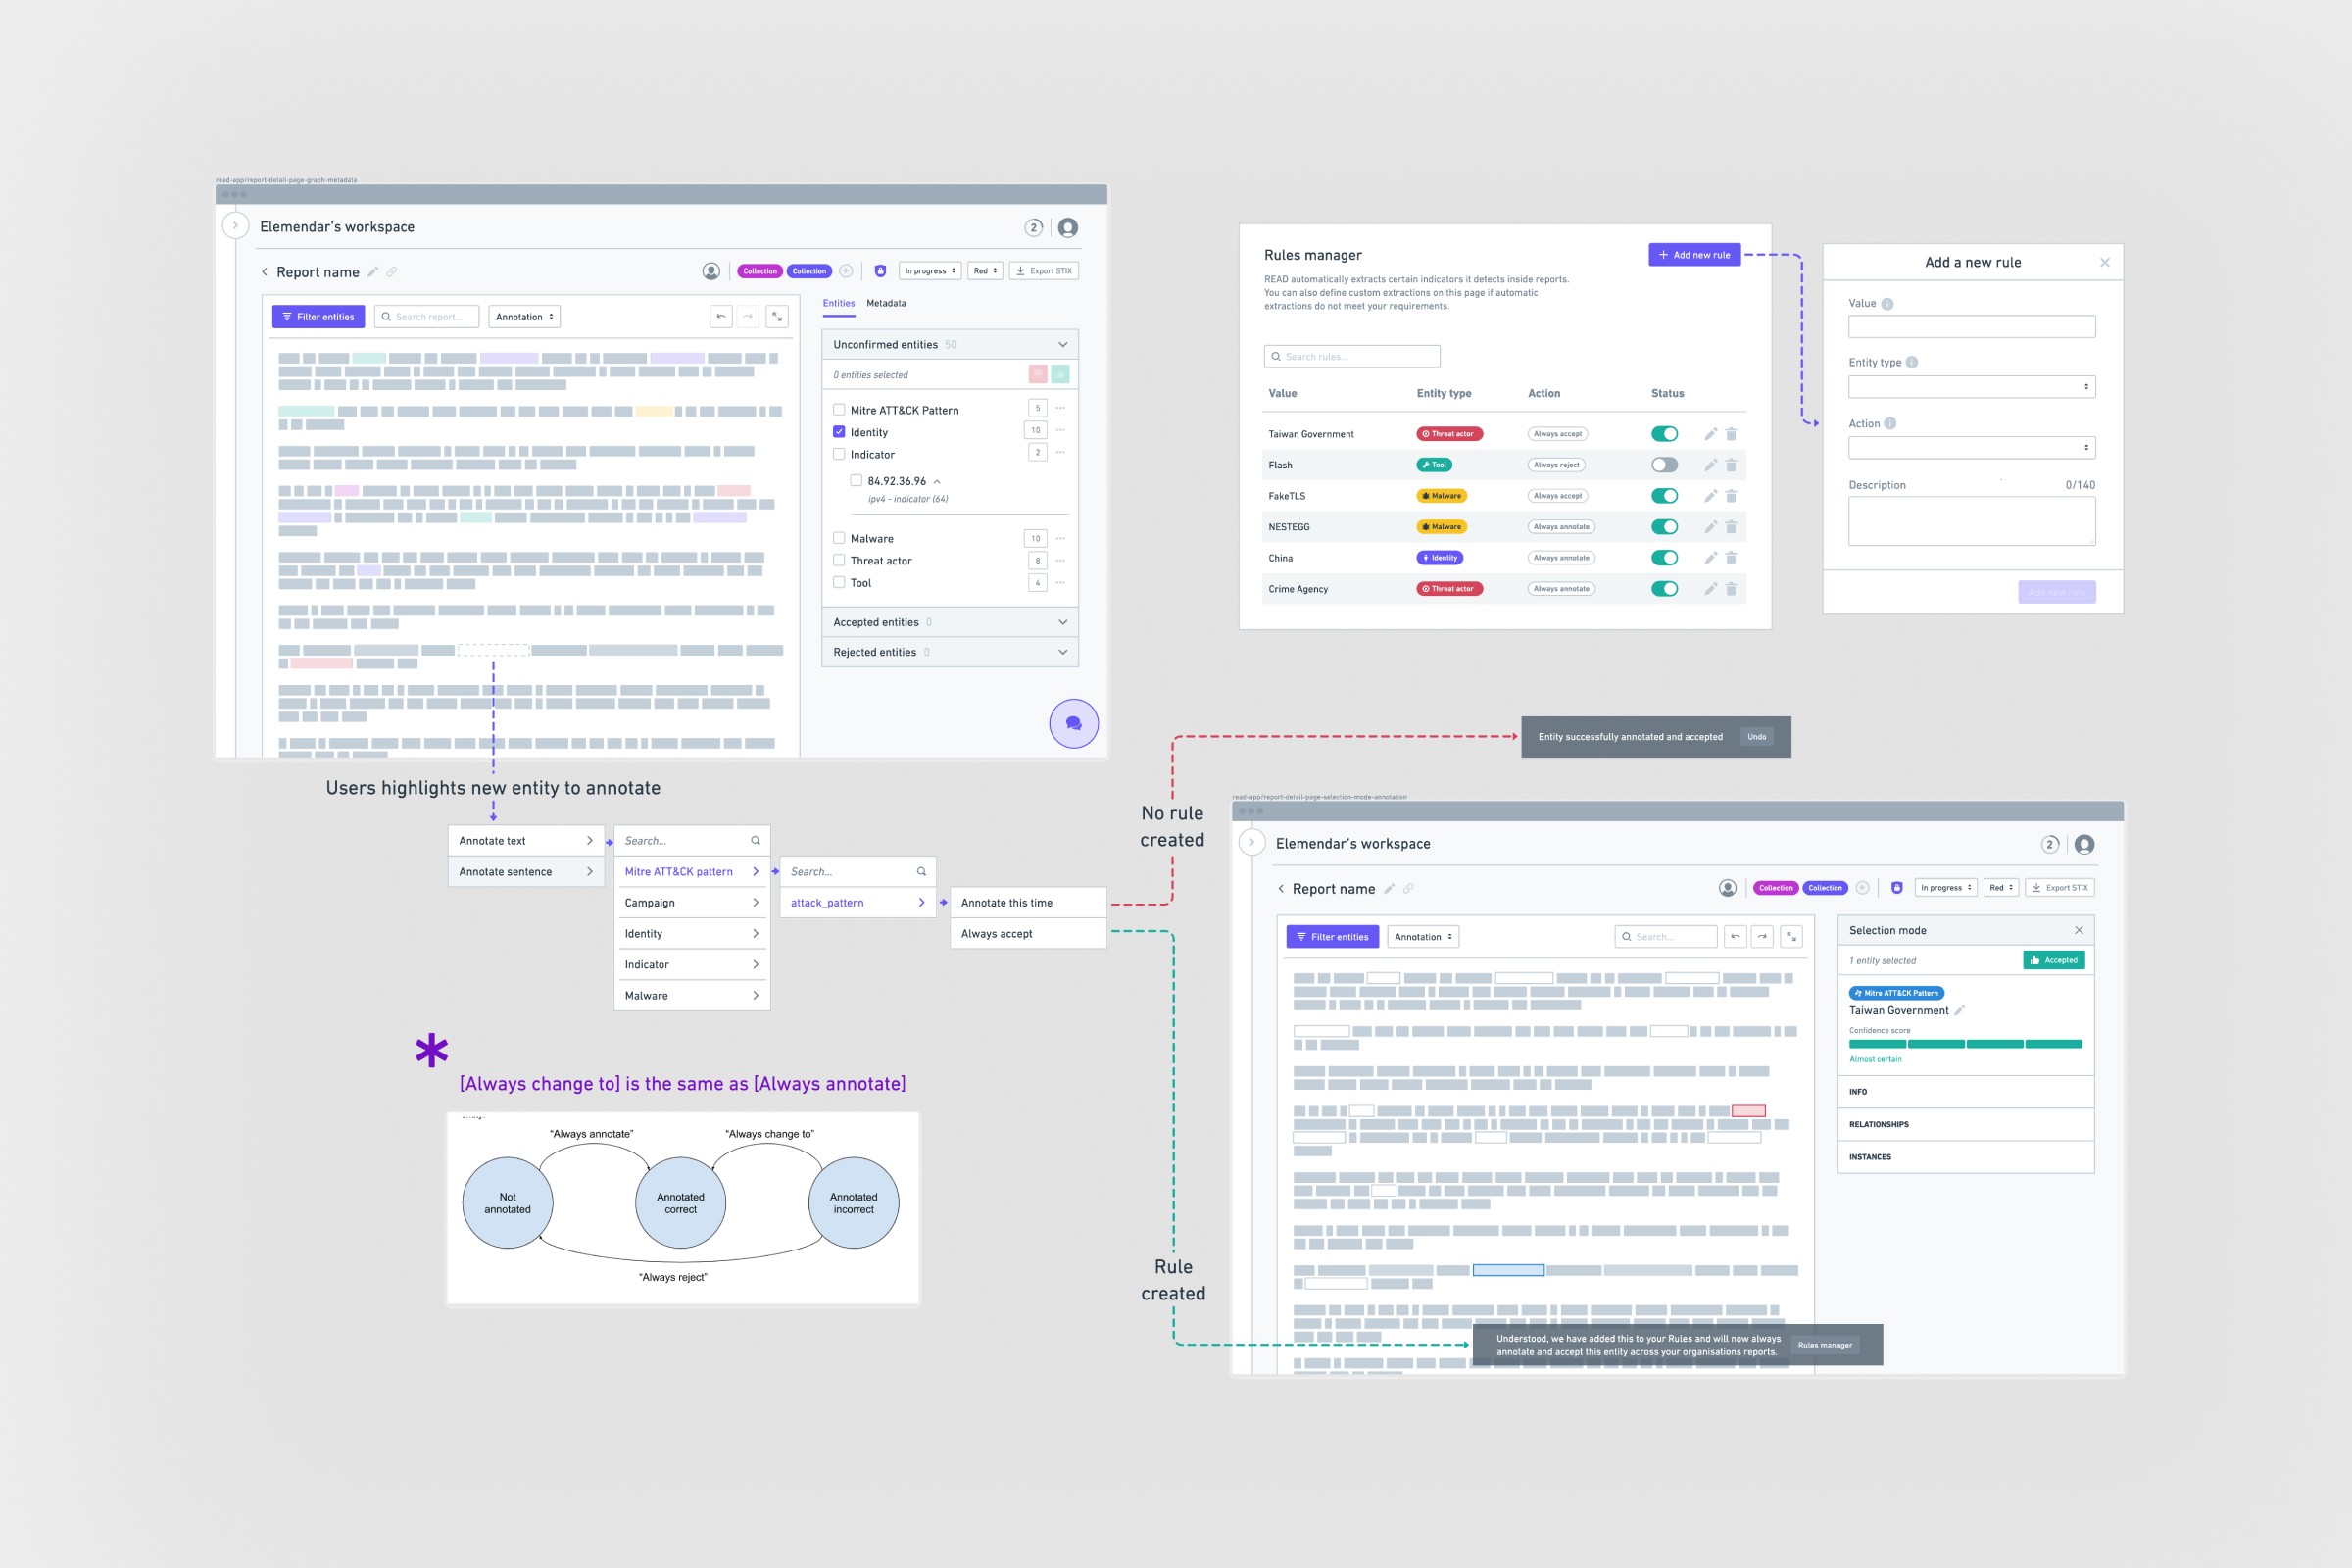Check the Mitre ATT&CK Pattern checkbox
2352x1568 pixels.
839,410
